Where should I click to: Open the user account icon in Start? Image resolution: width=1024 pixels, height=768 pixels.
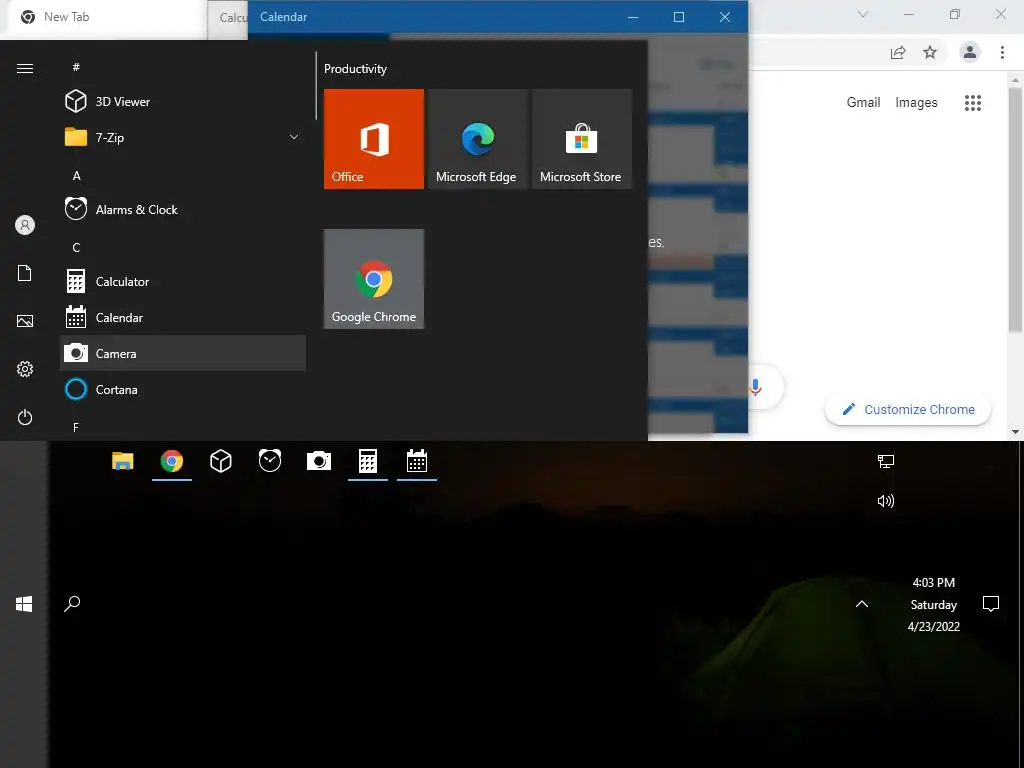coord(25,225)
